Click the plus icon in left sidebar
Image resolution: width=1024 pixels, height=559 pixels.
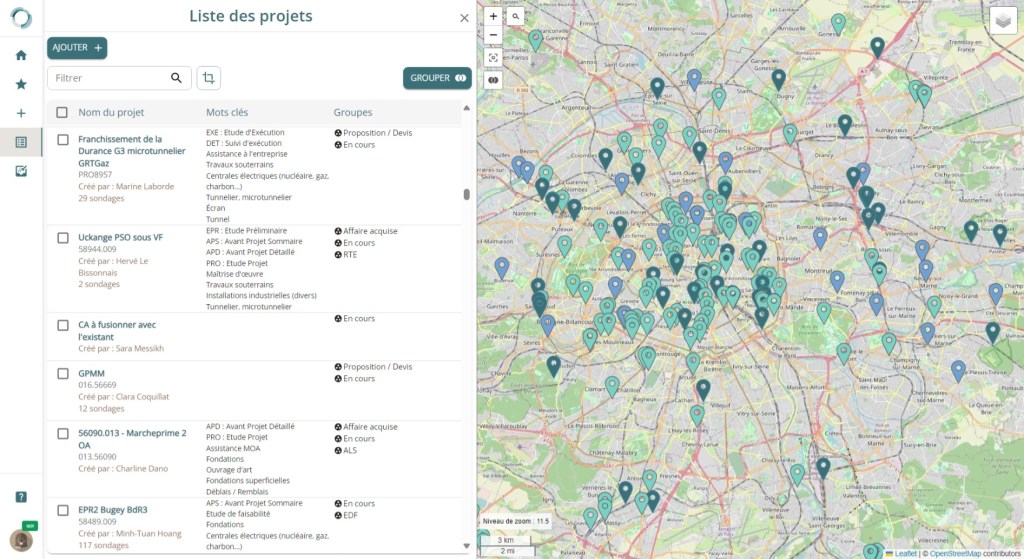click(x=21, y=113)
